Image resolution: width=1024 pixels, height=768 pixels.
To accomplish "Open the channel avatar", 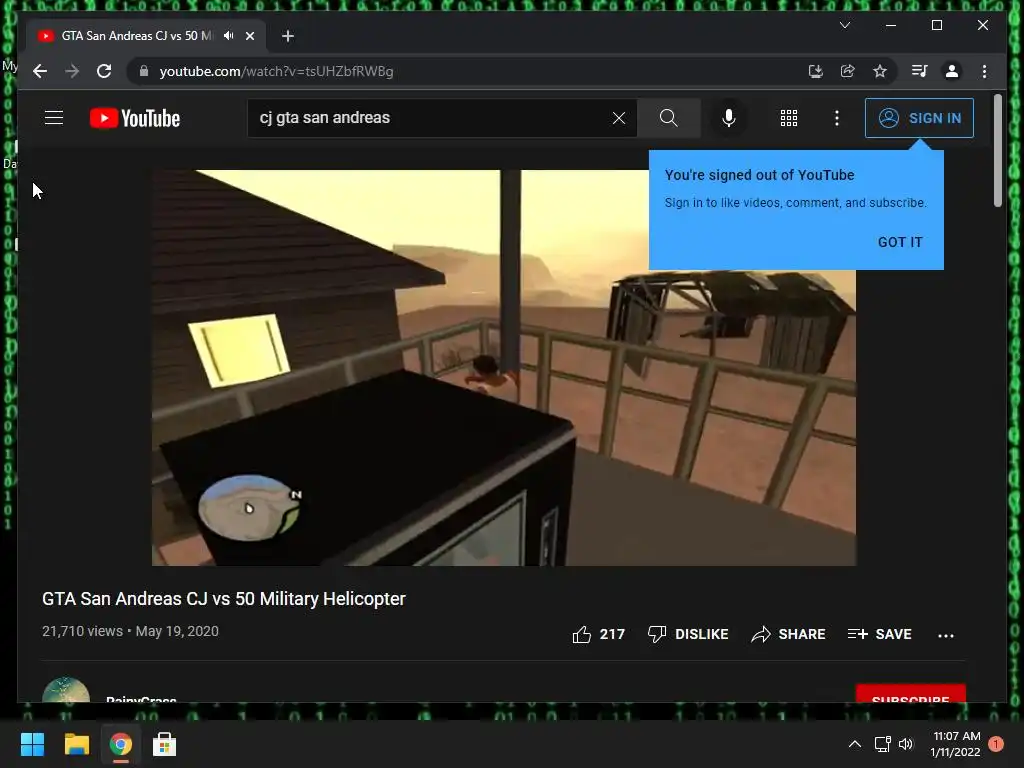I will (66, 690).
